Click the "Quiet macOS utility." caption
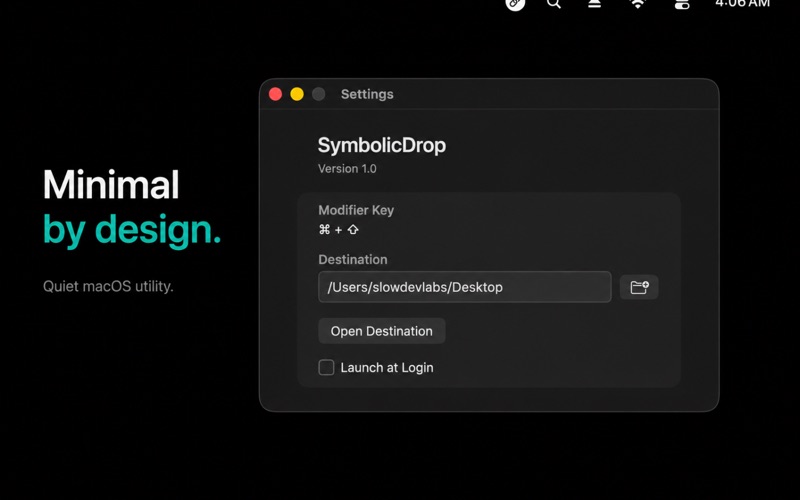This screenshot has height=500, width=800. (108, 286)
